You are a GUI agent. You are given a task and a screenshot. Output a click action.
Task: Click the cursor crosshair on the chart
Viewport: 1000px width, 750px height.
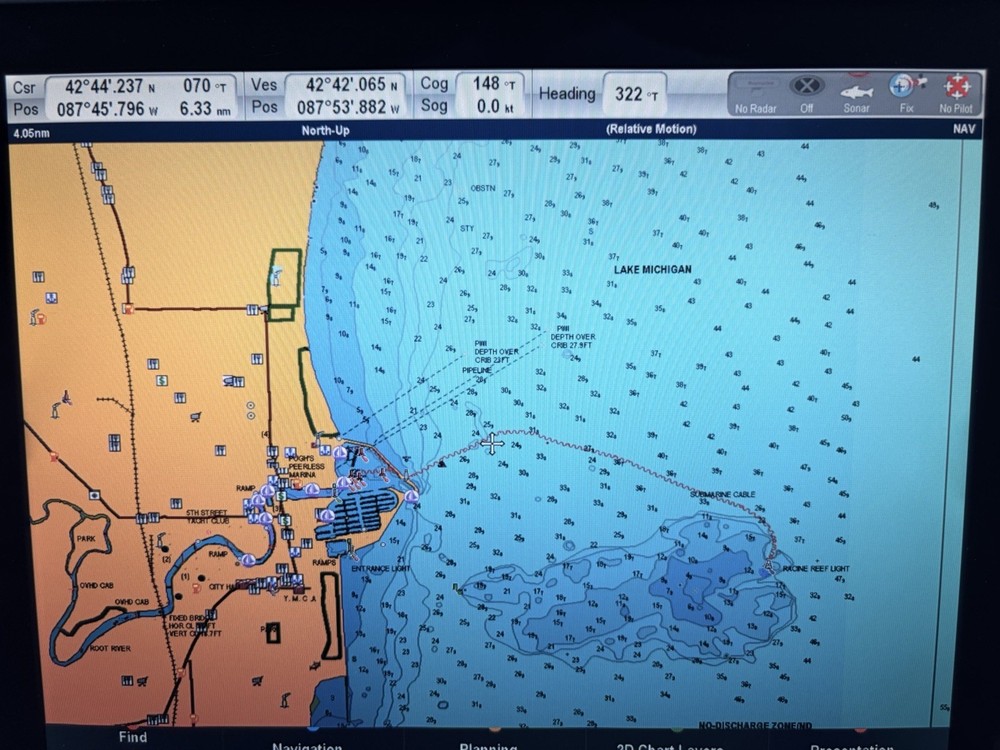coord(492,445)
